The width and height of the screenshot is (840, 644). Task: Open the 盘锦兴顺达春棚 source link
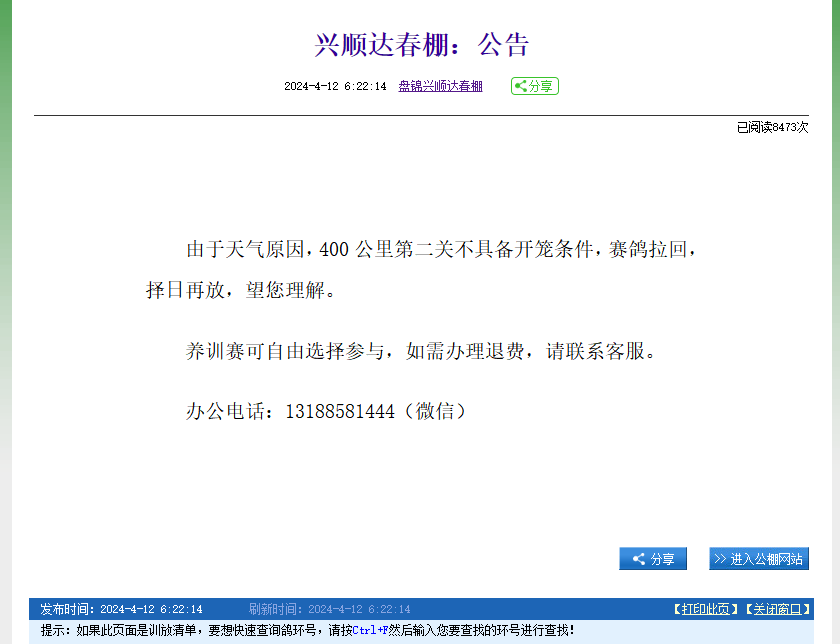[440, 87]
